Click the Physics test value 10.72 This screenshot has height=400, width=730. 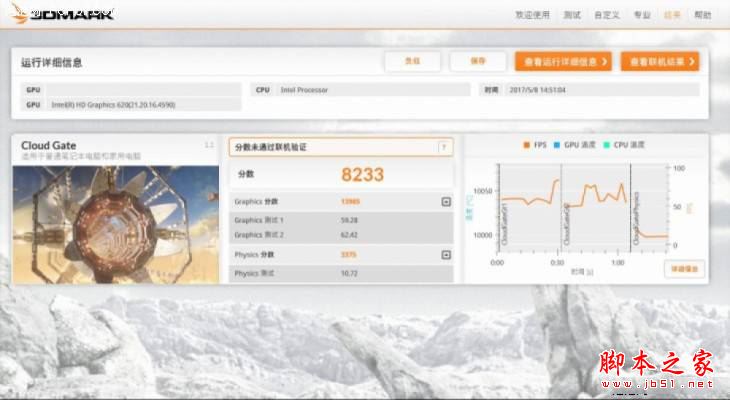(349, 273)
